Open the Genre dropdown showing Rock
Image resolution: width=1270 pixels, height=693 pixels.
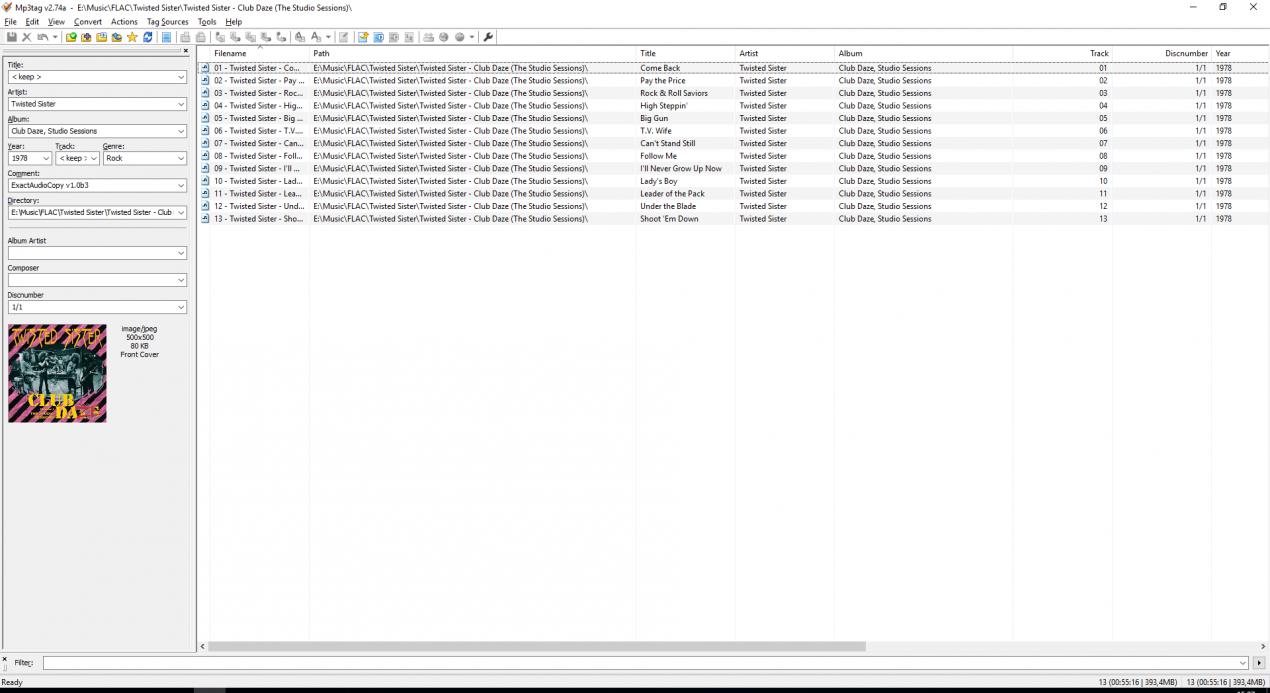pos(181,158)
